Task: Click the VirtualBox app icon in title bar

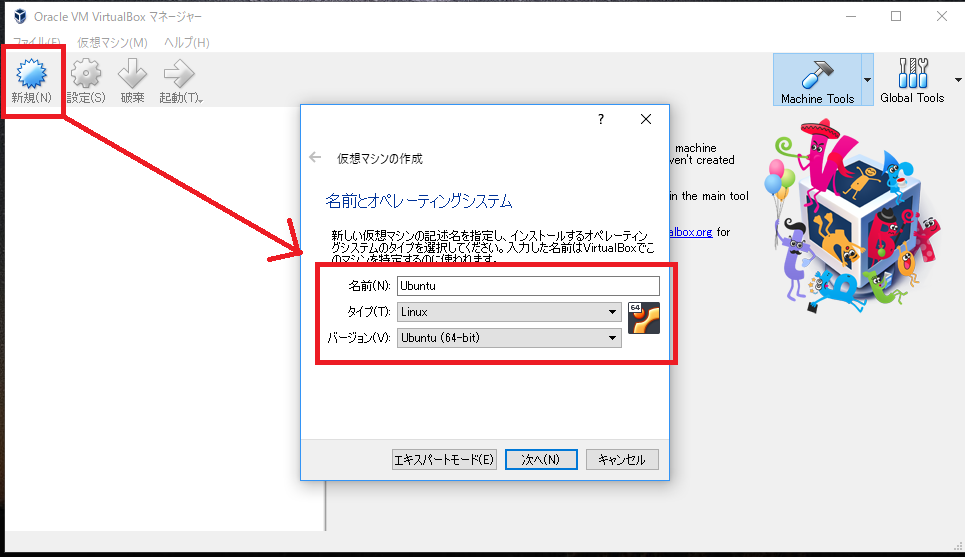Action: [20, 17]
